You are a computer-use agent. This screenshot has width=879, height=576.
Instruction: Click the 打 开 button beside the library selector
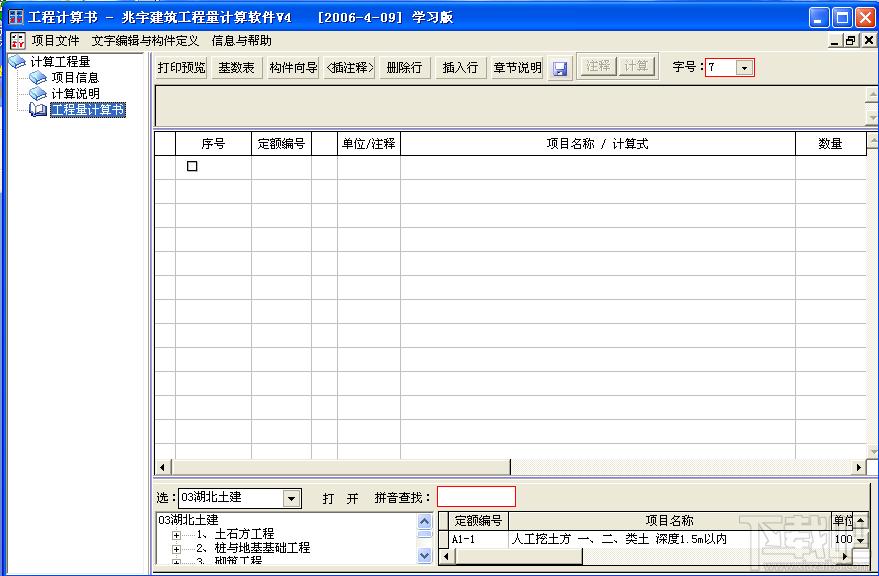[x=340, y=498]
